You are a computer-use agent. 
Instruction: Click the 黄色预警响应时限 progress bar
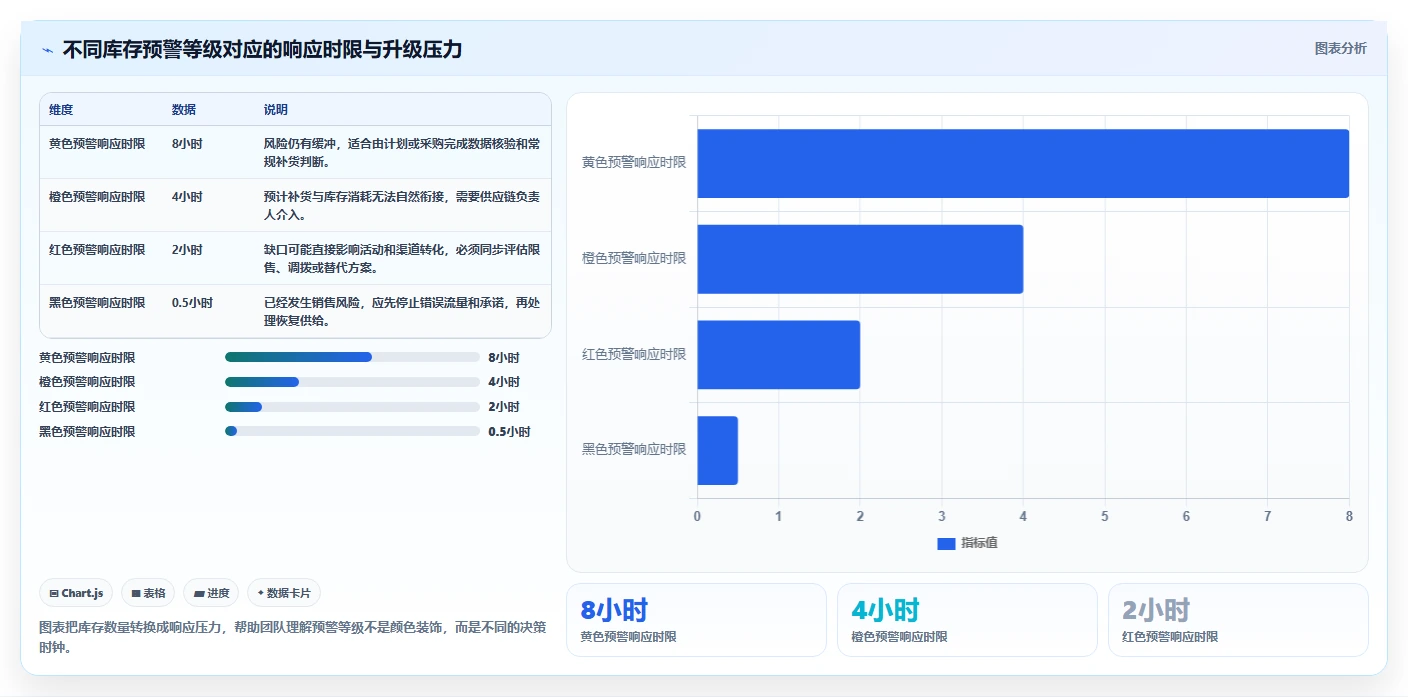(x=352, y=357)
